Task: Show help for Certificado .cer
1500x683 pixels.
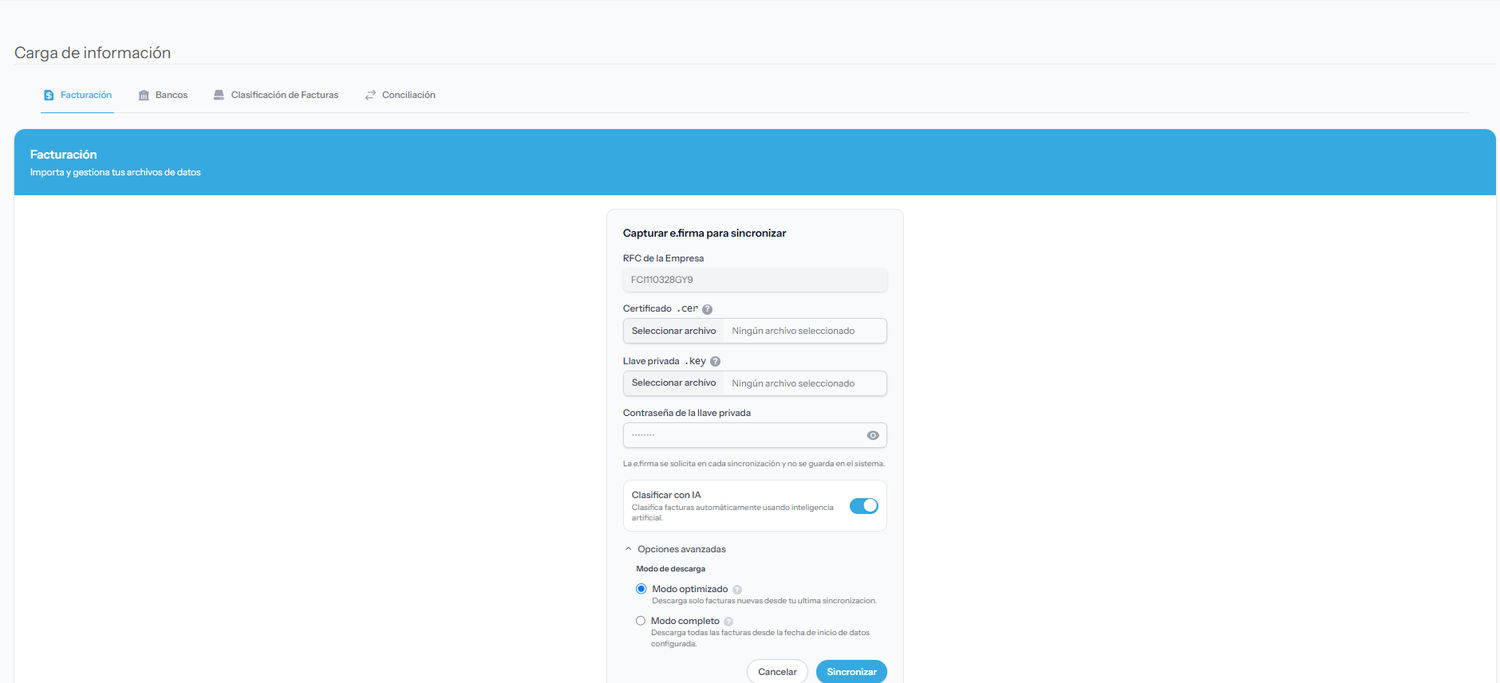Action: [x=707, y=310]
